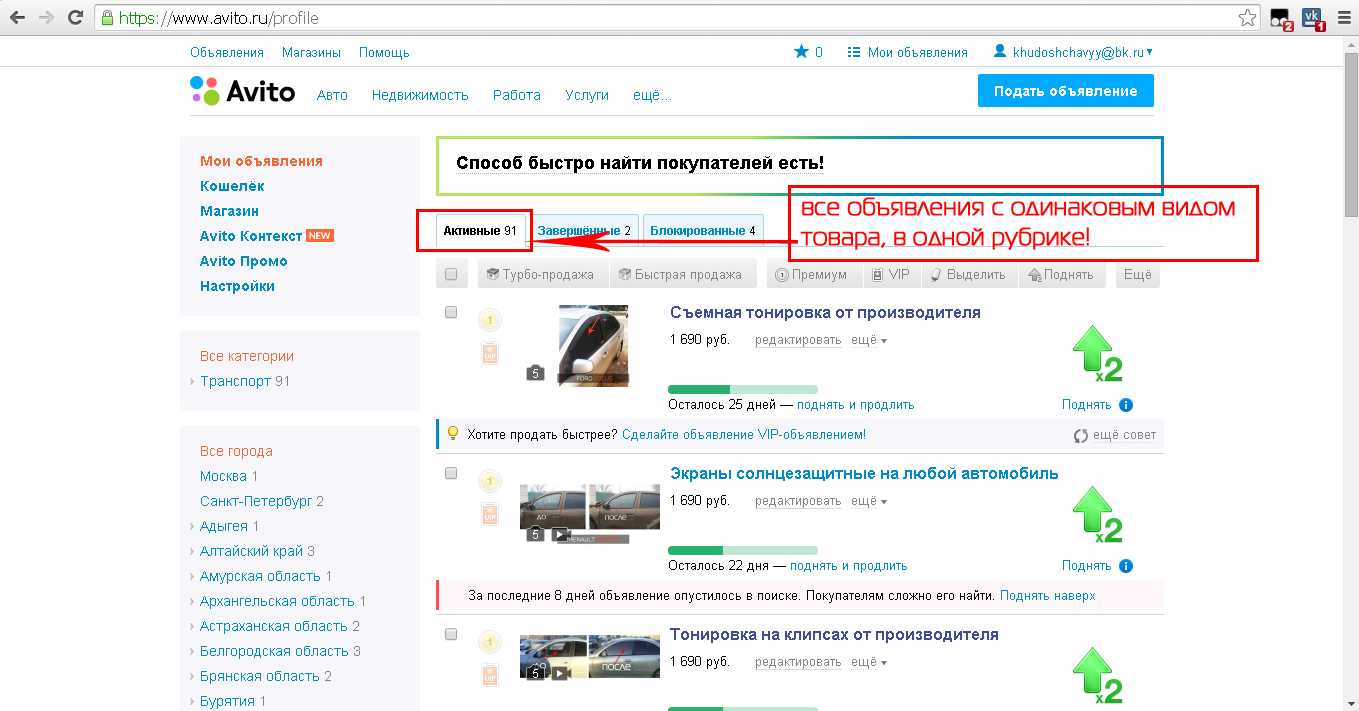The width and height of the screenshot is (1359, 711).
Task: Click the premium badge icon on Экраны солнцезащитные
Action: 490,481
